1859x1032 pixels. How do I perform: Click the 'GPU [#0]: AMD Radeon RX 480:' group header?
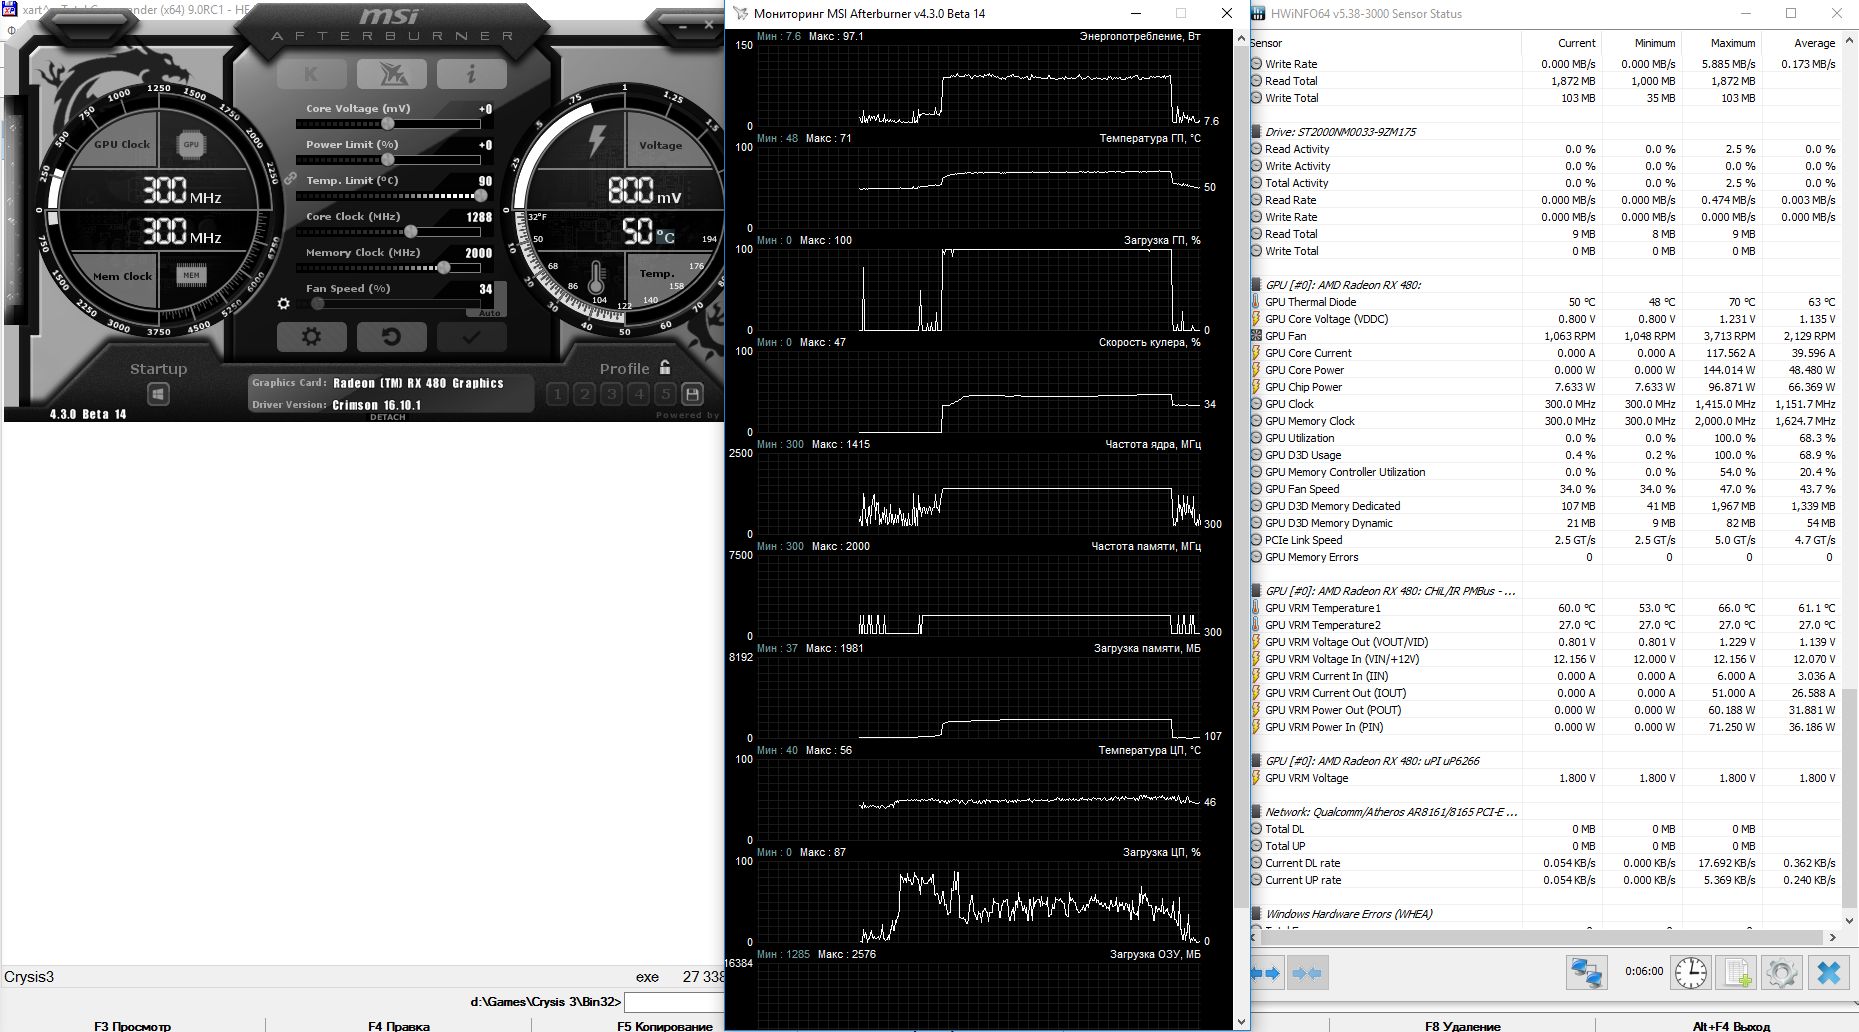click(1342, 285)
